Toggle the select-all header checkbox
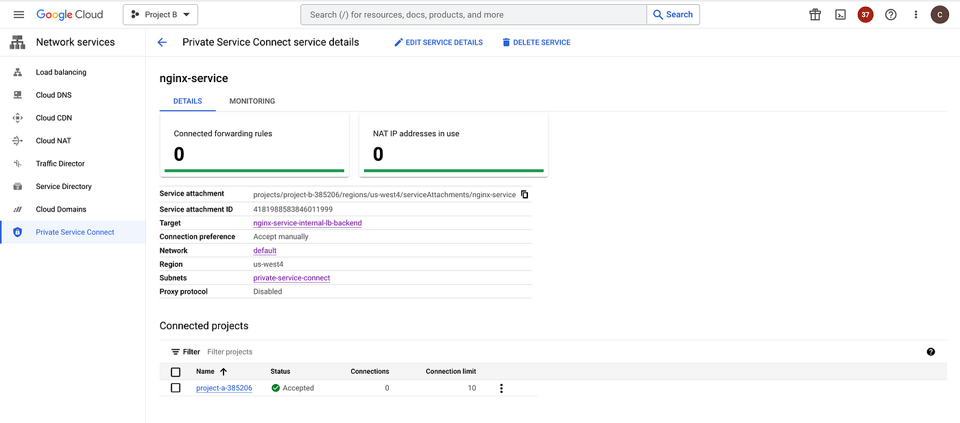 pos(176,372)
